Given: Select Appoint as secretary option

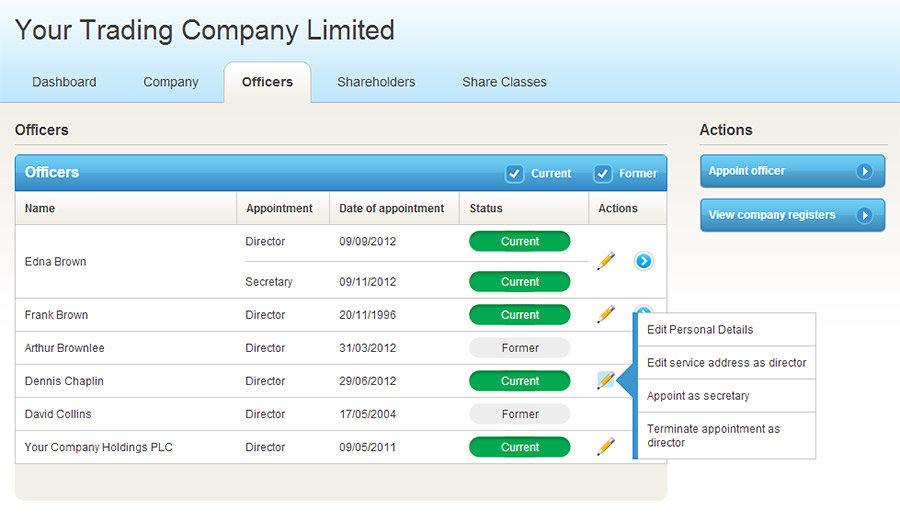Looking at the screenshot, I should 698,396.
